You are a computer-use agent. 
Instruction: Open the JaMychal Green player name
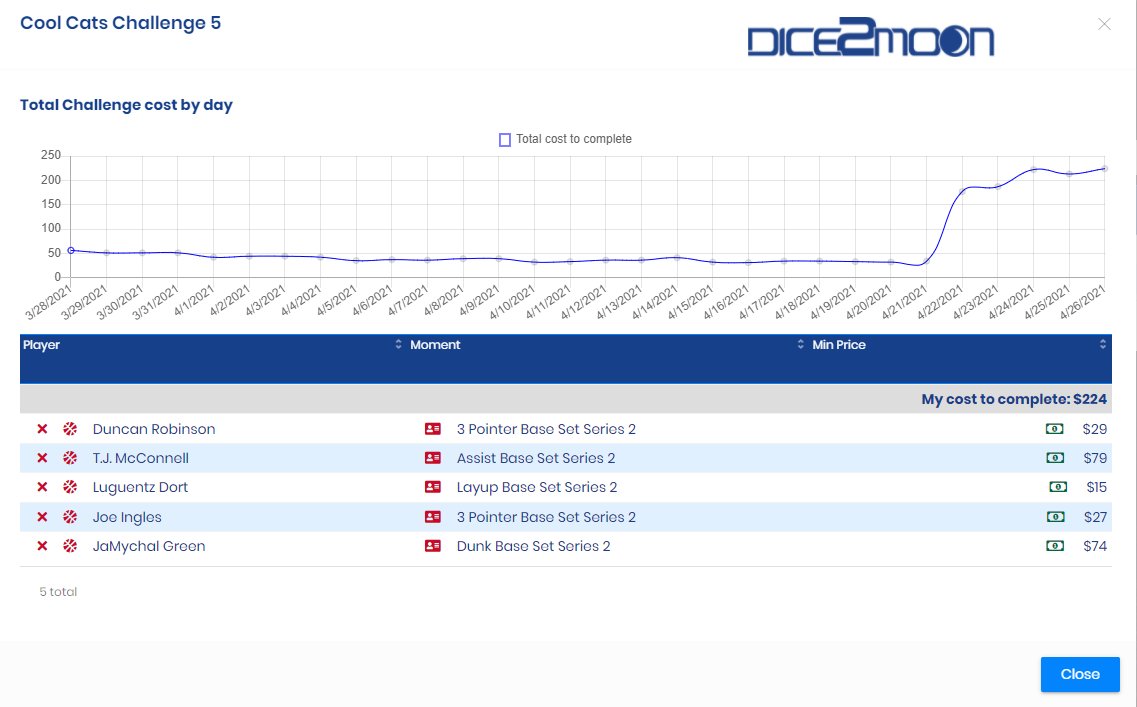pyautogui.click(x=149, y=545)
